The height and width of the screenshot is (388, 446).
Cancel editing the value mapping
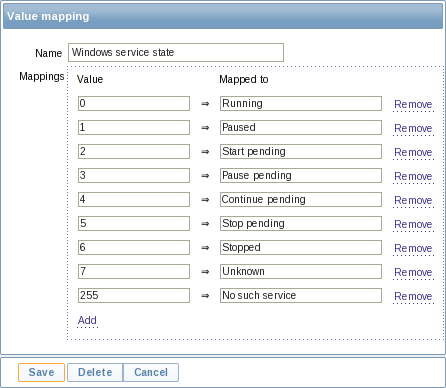[151, 372]
